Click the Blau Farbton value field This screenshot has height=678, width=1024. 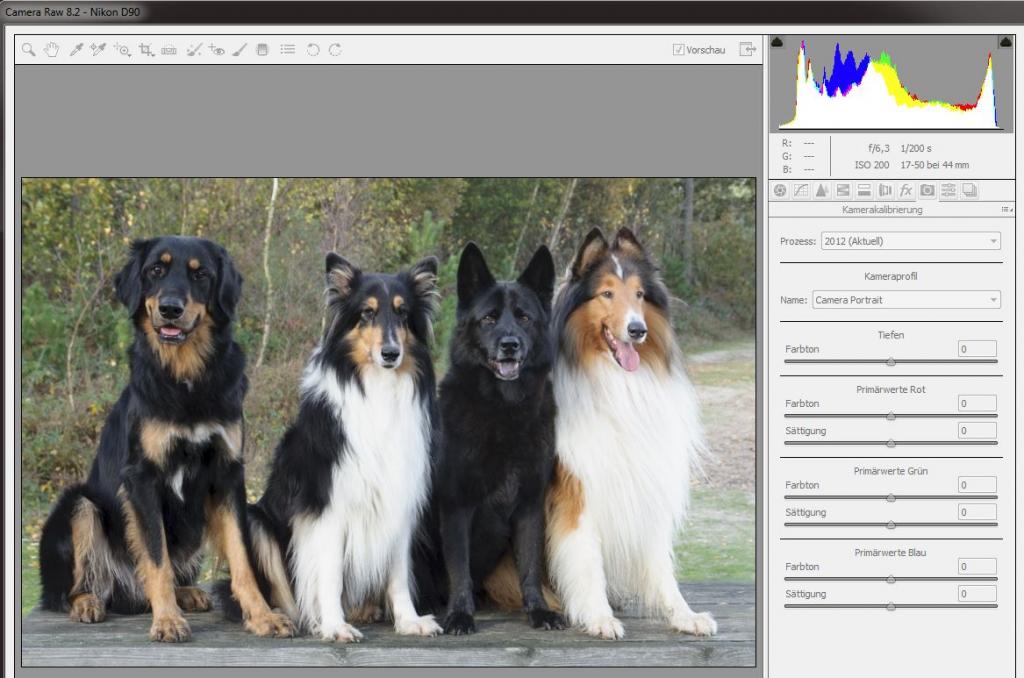pyautogui.click(x=977, y=566)
